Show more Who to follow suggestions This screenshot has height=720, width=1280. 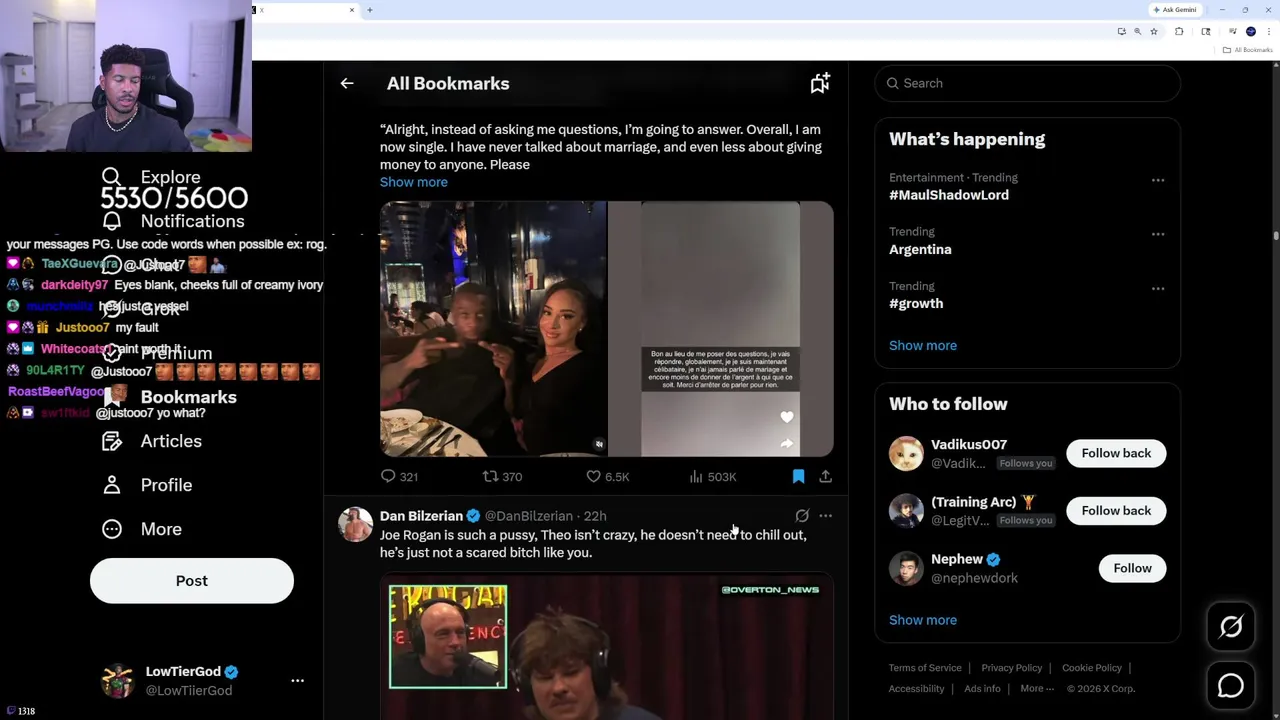click(x=923, y=620)
